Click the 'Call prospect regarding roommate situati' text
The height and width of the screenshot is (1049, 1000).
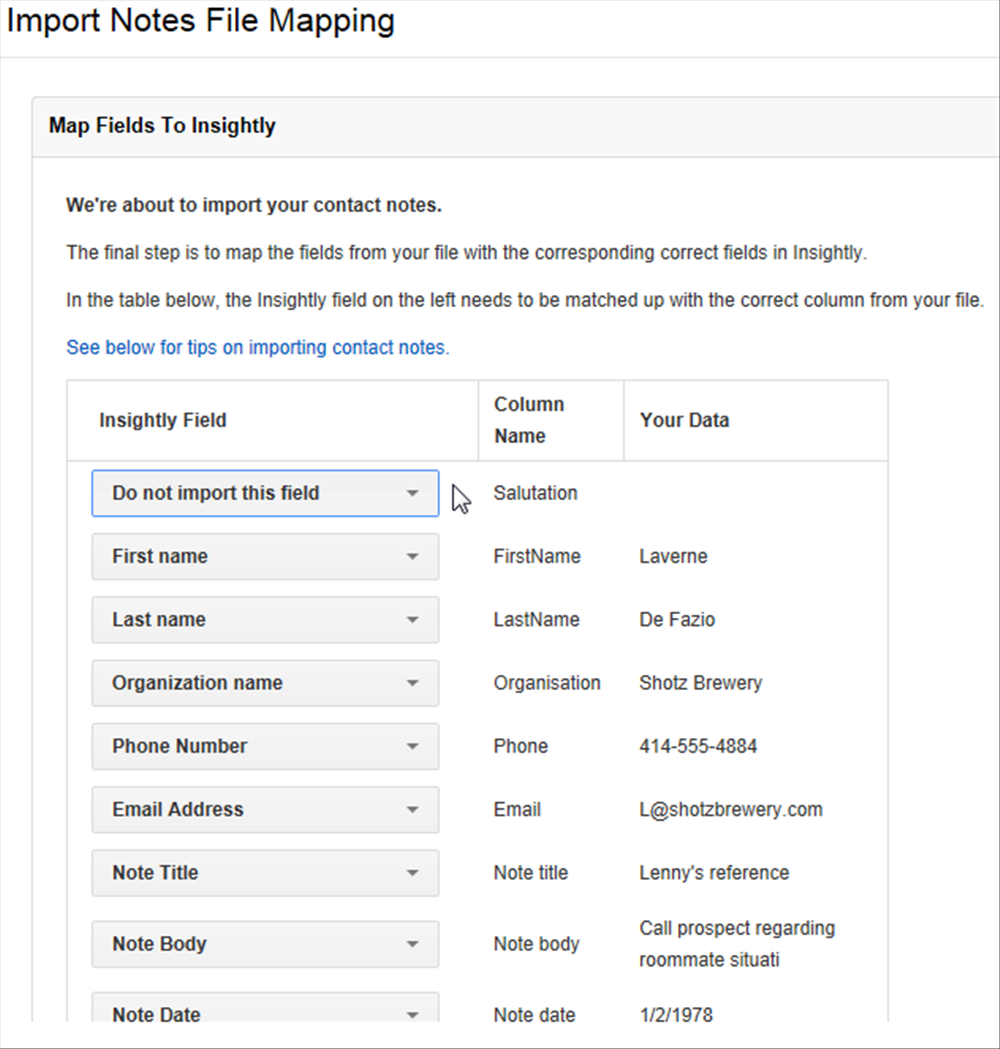point(736,944)
